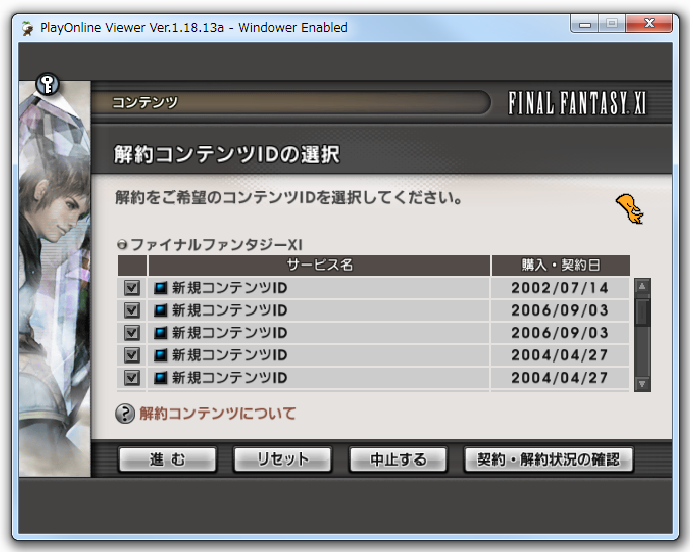The height and width of the screenshot is (552, 690).
Task: Click the question mark help icon
Action: pyautogui.click(x=125, y=413)
